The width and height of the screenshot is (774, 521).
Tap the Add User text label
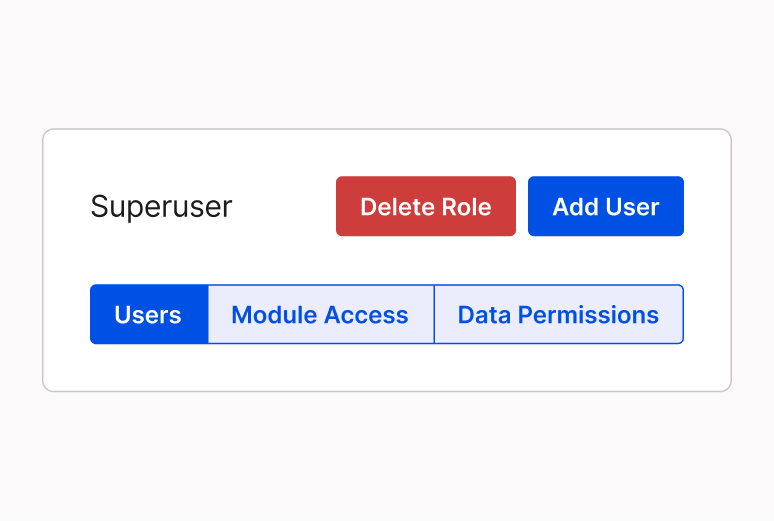click(x=606, y=206)
